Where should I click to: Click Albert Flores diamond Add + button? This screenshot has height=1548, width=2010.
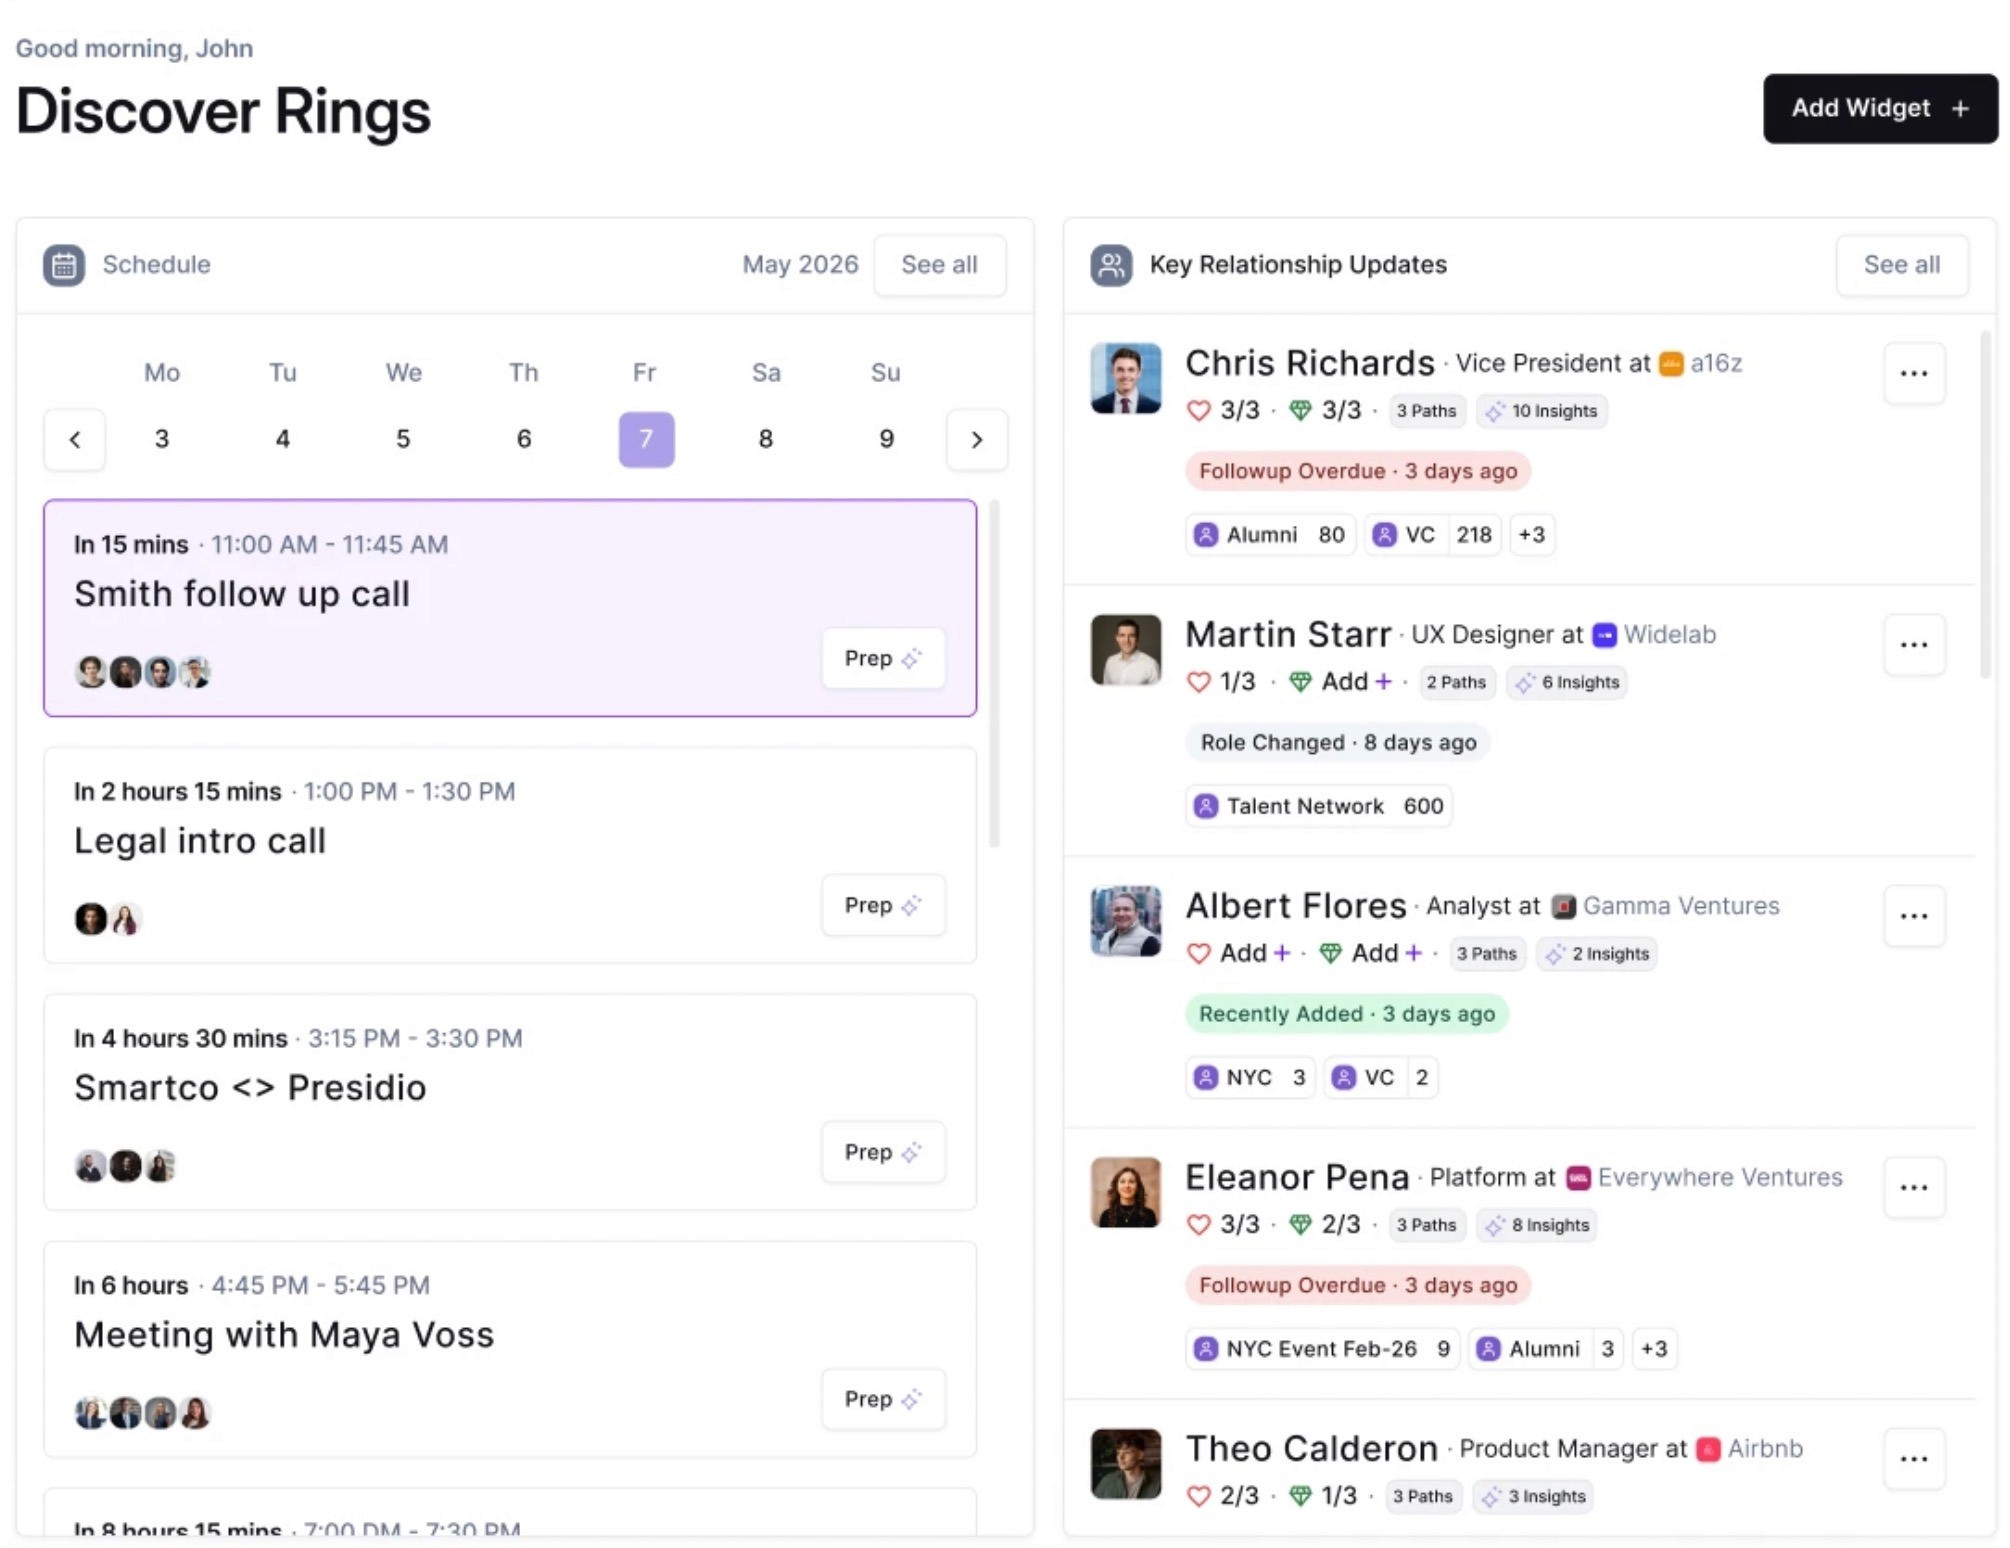pyautogui.click(x=1370, y=953)
